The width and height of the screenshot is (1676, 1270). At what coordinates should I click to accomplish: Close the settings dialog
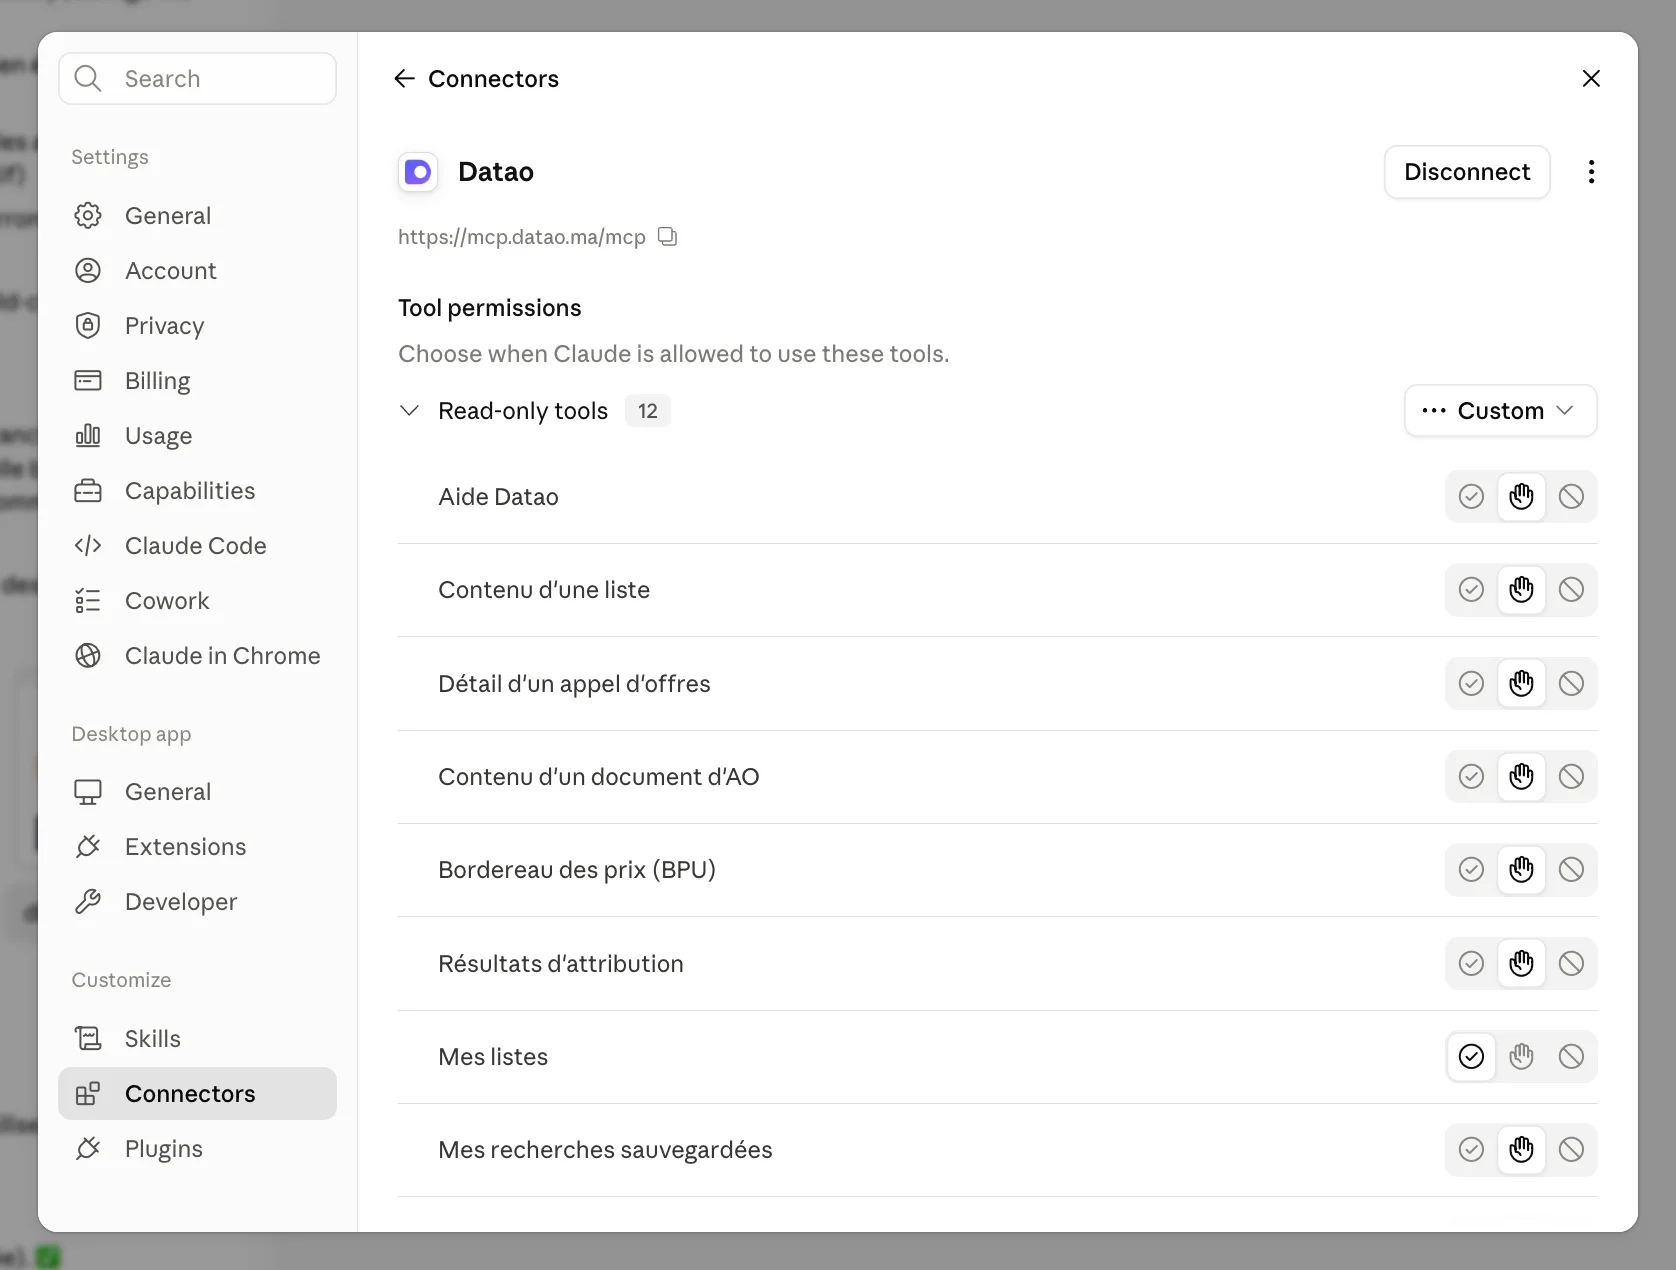point(1591,79)
